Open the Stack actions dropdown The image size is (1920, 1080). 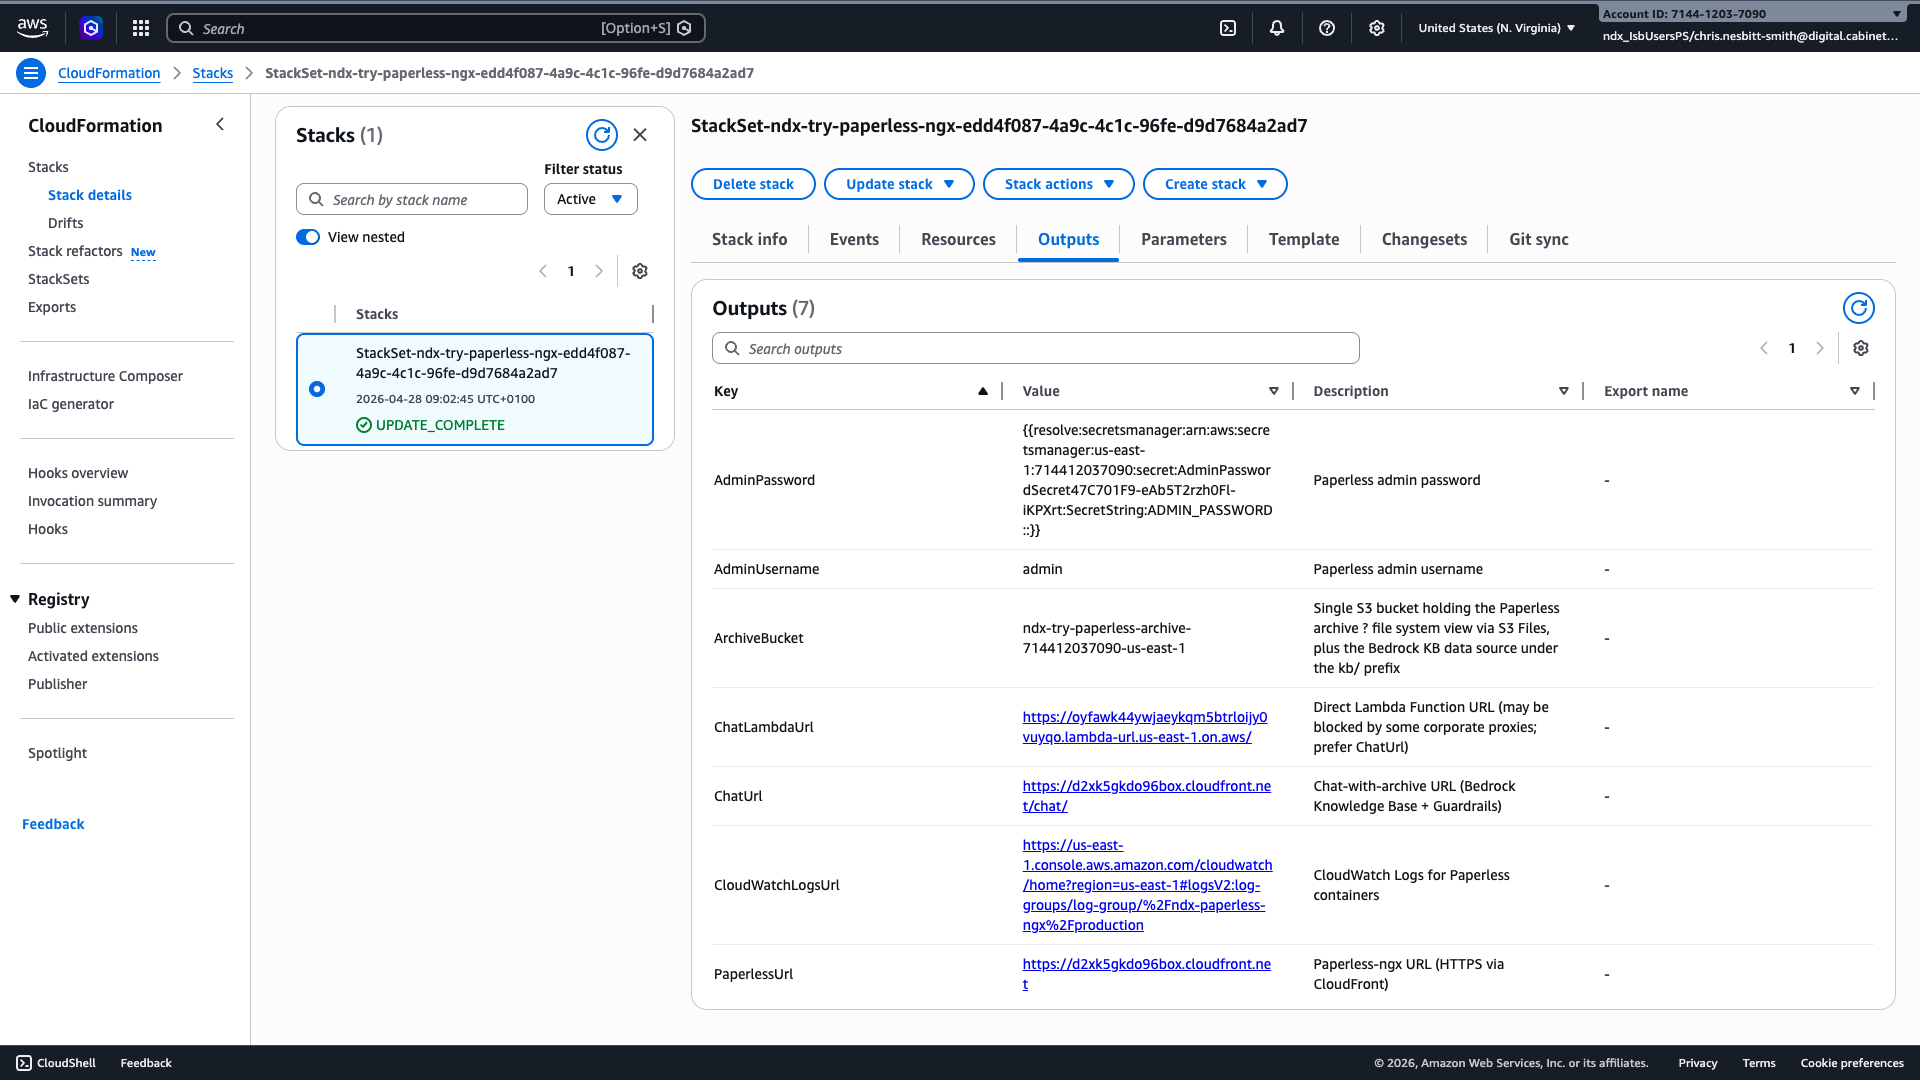click(1058, 184)
